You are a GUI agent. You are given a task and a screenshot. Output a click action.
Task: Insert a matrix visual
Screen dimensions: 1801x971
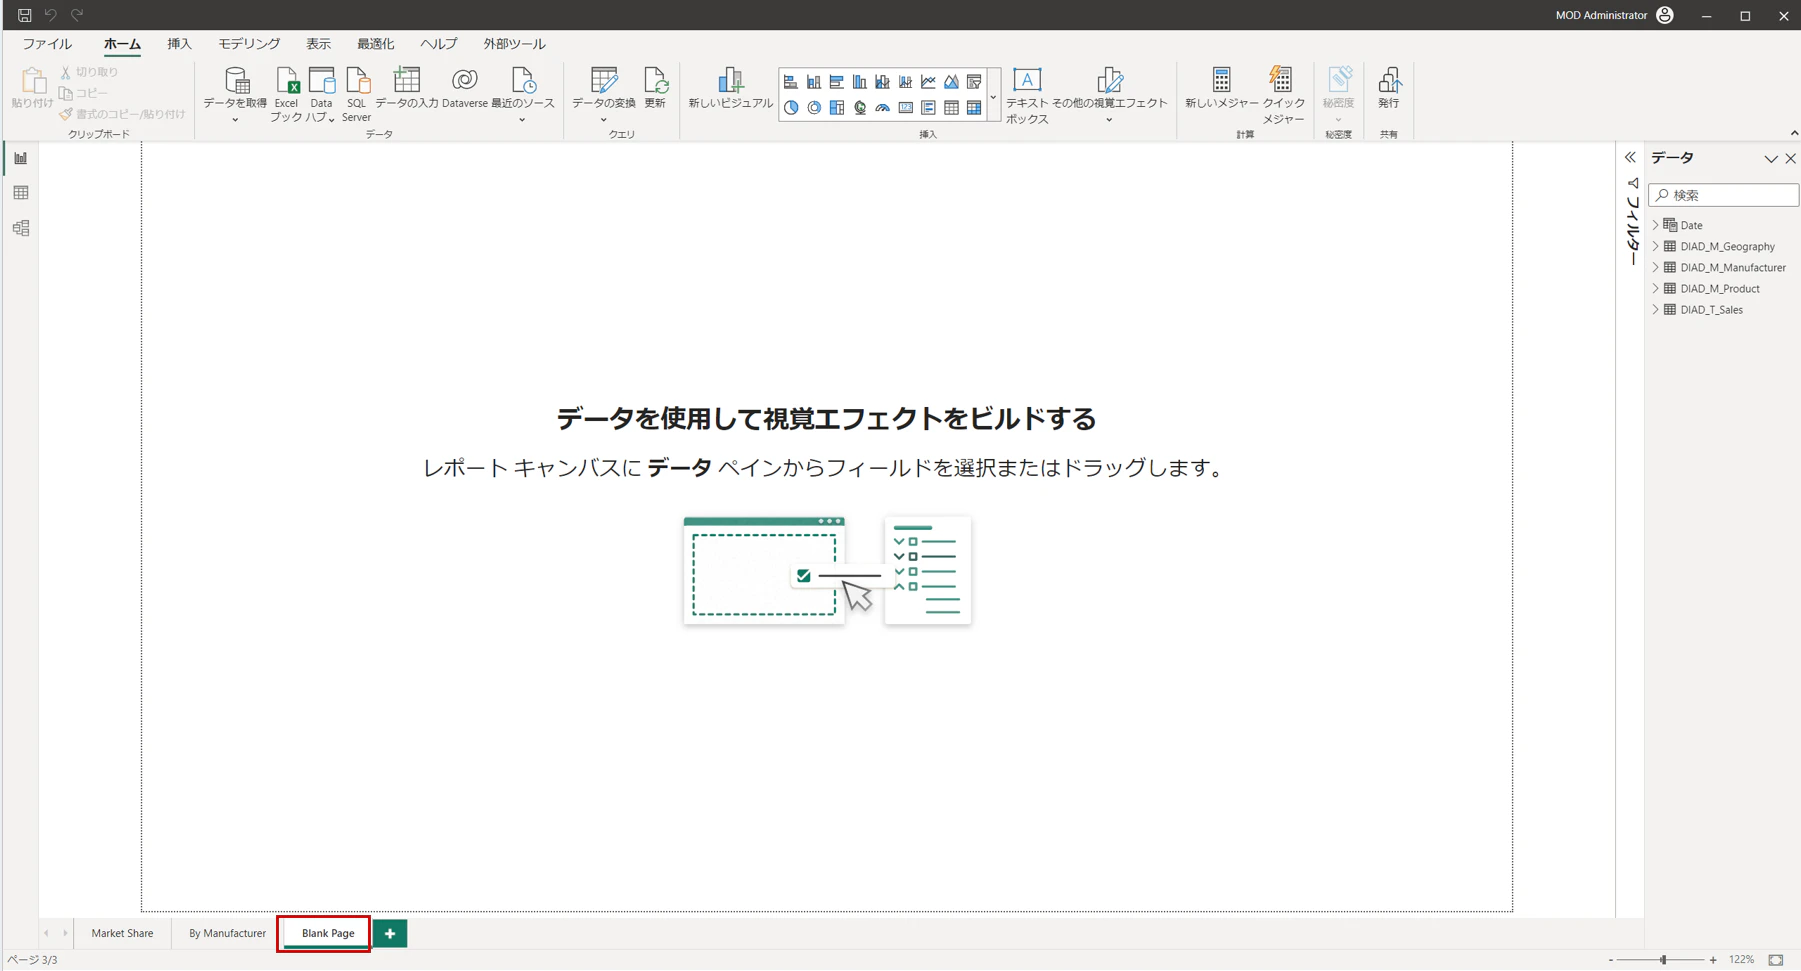click(974, 107)
